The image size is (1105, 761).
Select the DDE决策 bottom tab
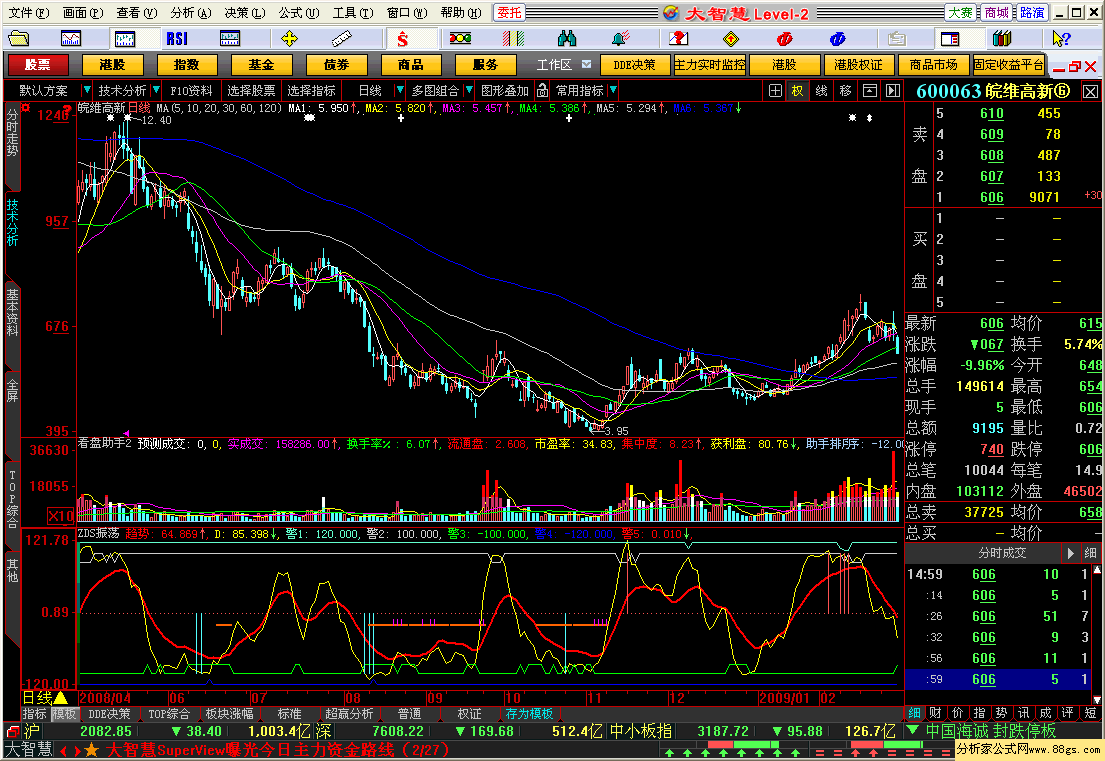pos(109,714)
